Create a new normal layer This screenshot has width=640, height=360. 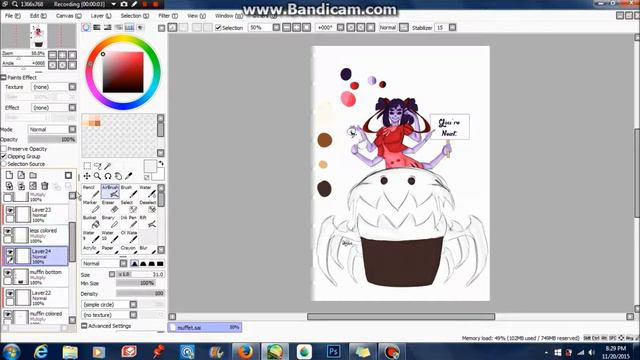click(x=9, y=175)
